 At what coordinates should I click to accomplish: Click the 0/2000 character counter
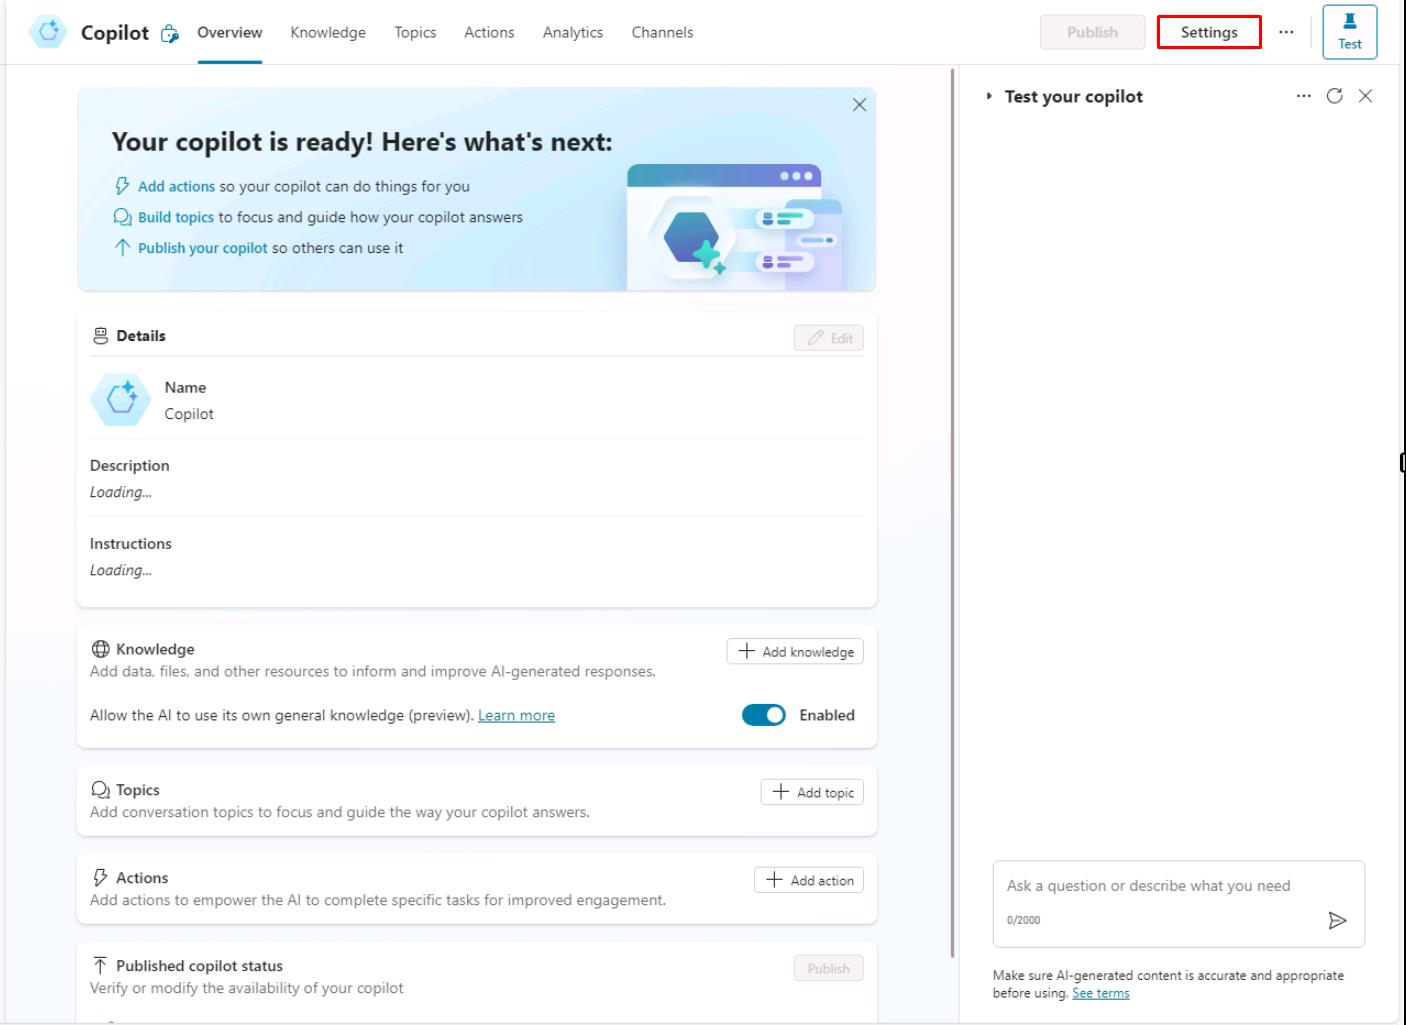(1024, 920)
